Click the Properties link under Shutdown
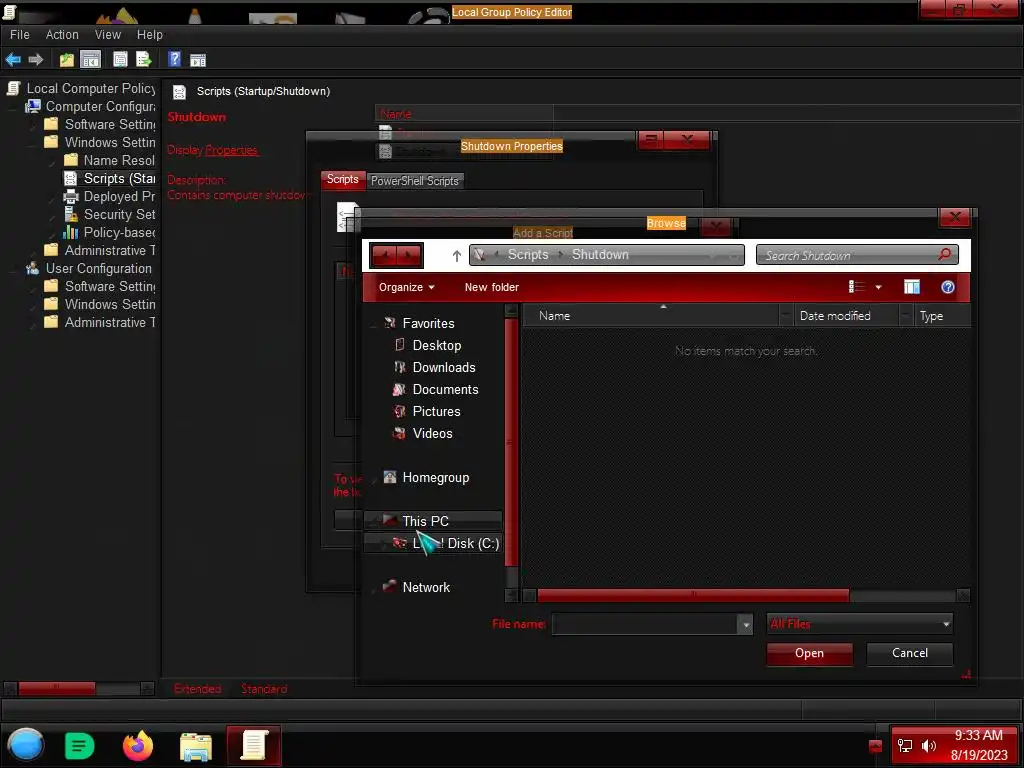Screen dimensions: 1024x768 [x=231, y=150]
